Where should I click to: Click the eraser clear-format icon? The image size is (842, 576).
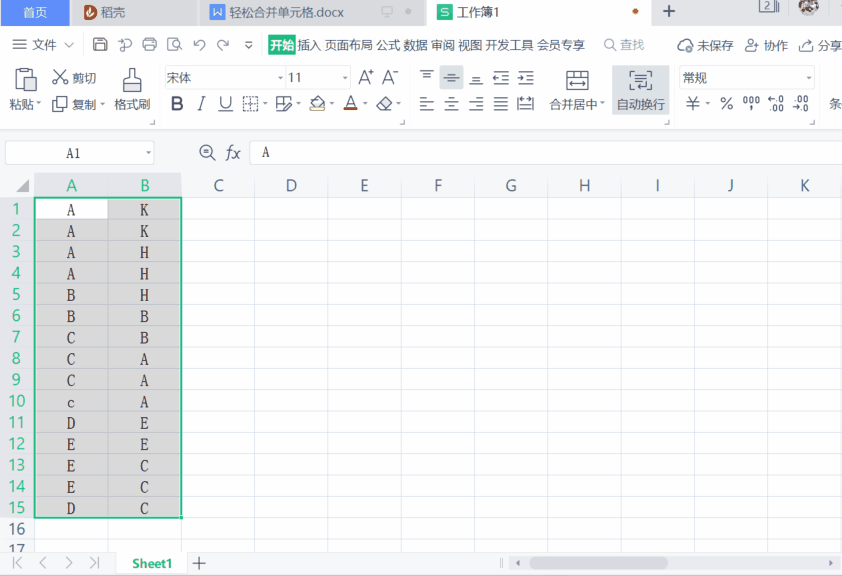pyautogui.click(x=384, y=104)
